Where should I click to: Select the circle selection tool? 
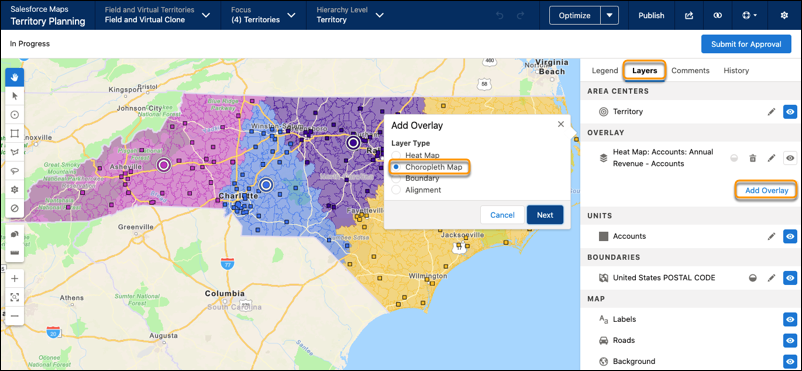tap(14, 115)
